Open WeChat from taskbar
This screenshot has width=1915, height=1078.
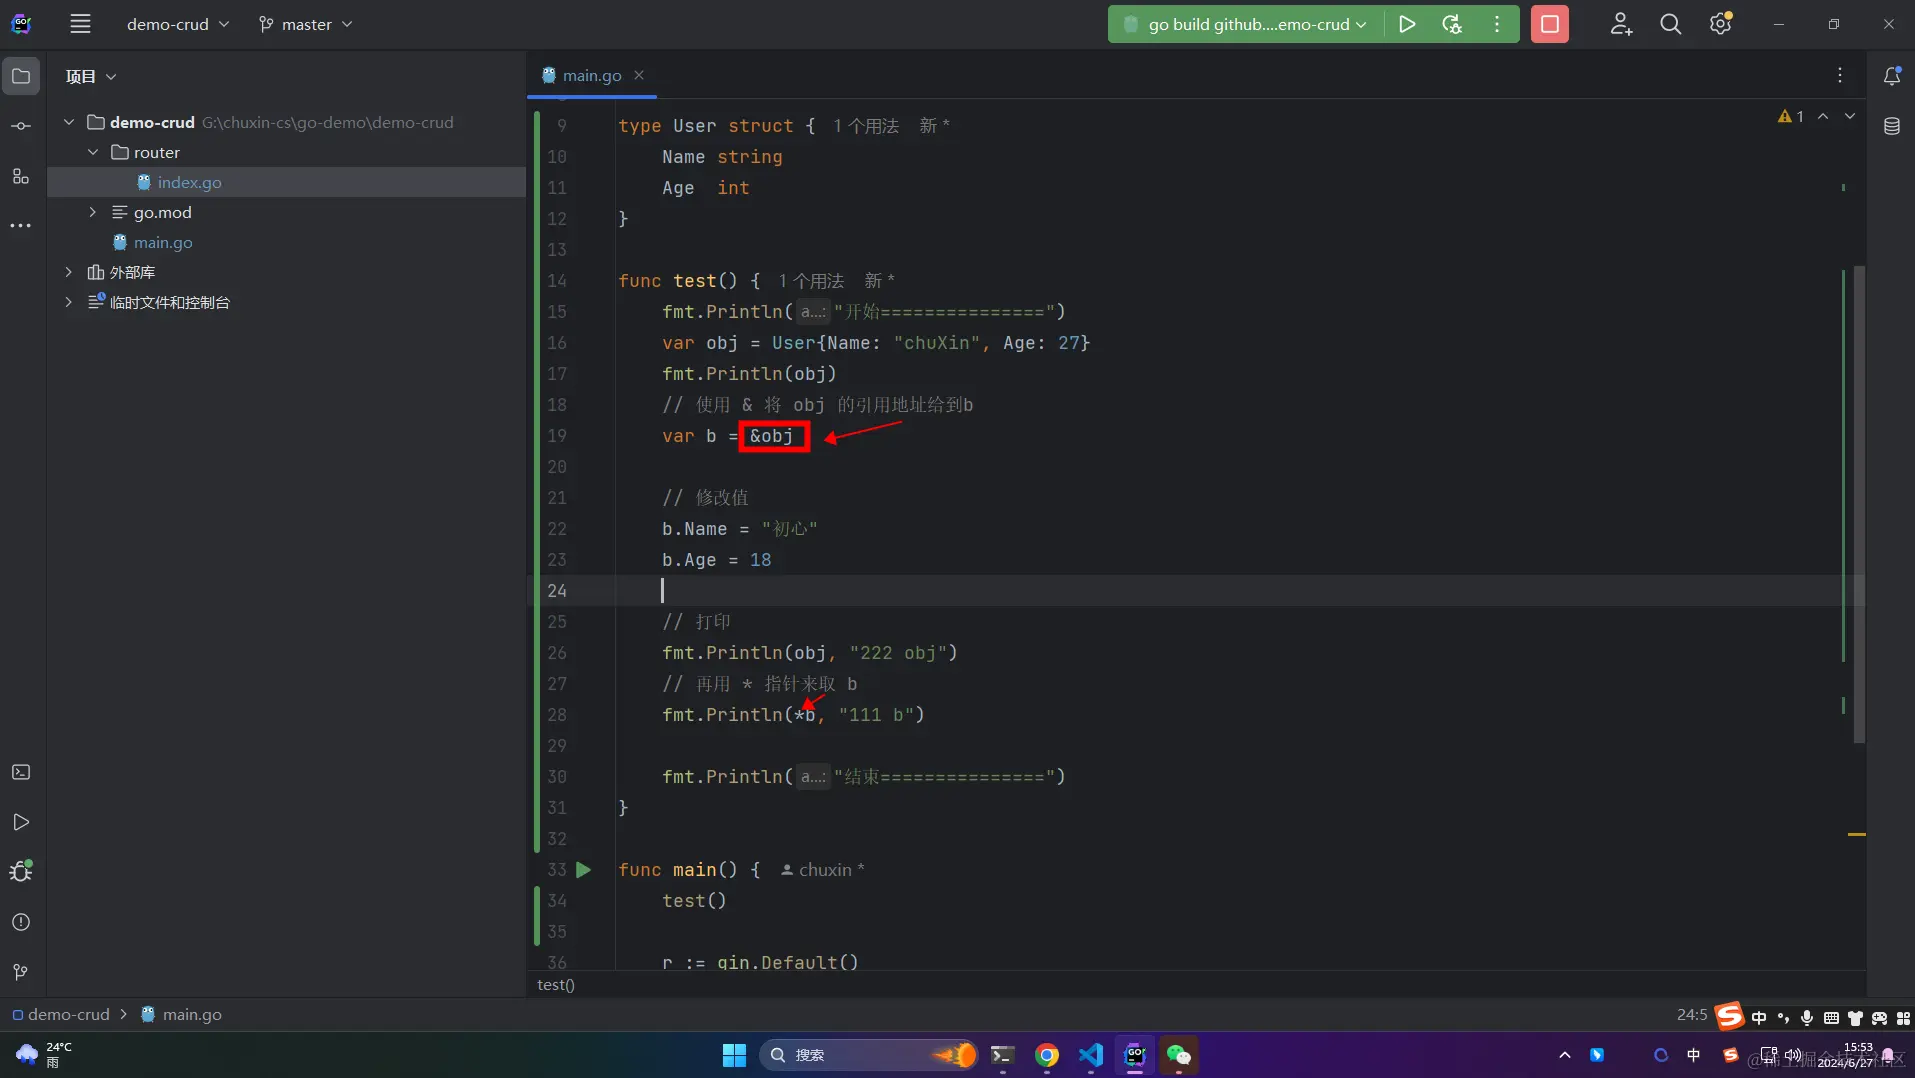click(1179, 1055)
